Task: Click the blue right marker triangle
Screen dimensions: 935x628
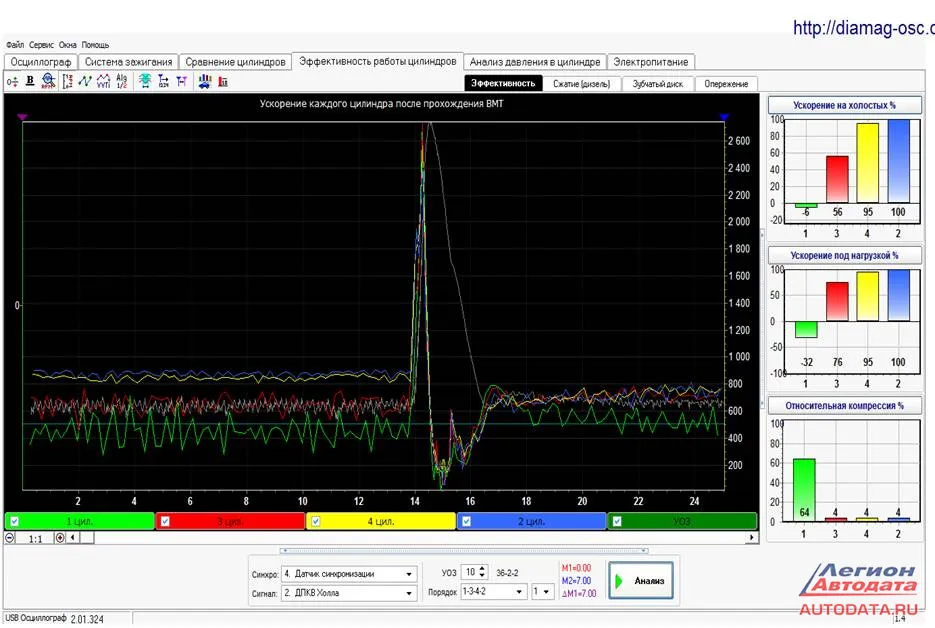Action: 724,117
